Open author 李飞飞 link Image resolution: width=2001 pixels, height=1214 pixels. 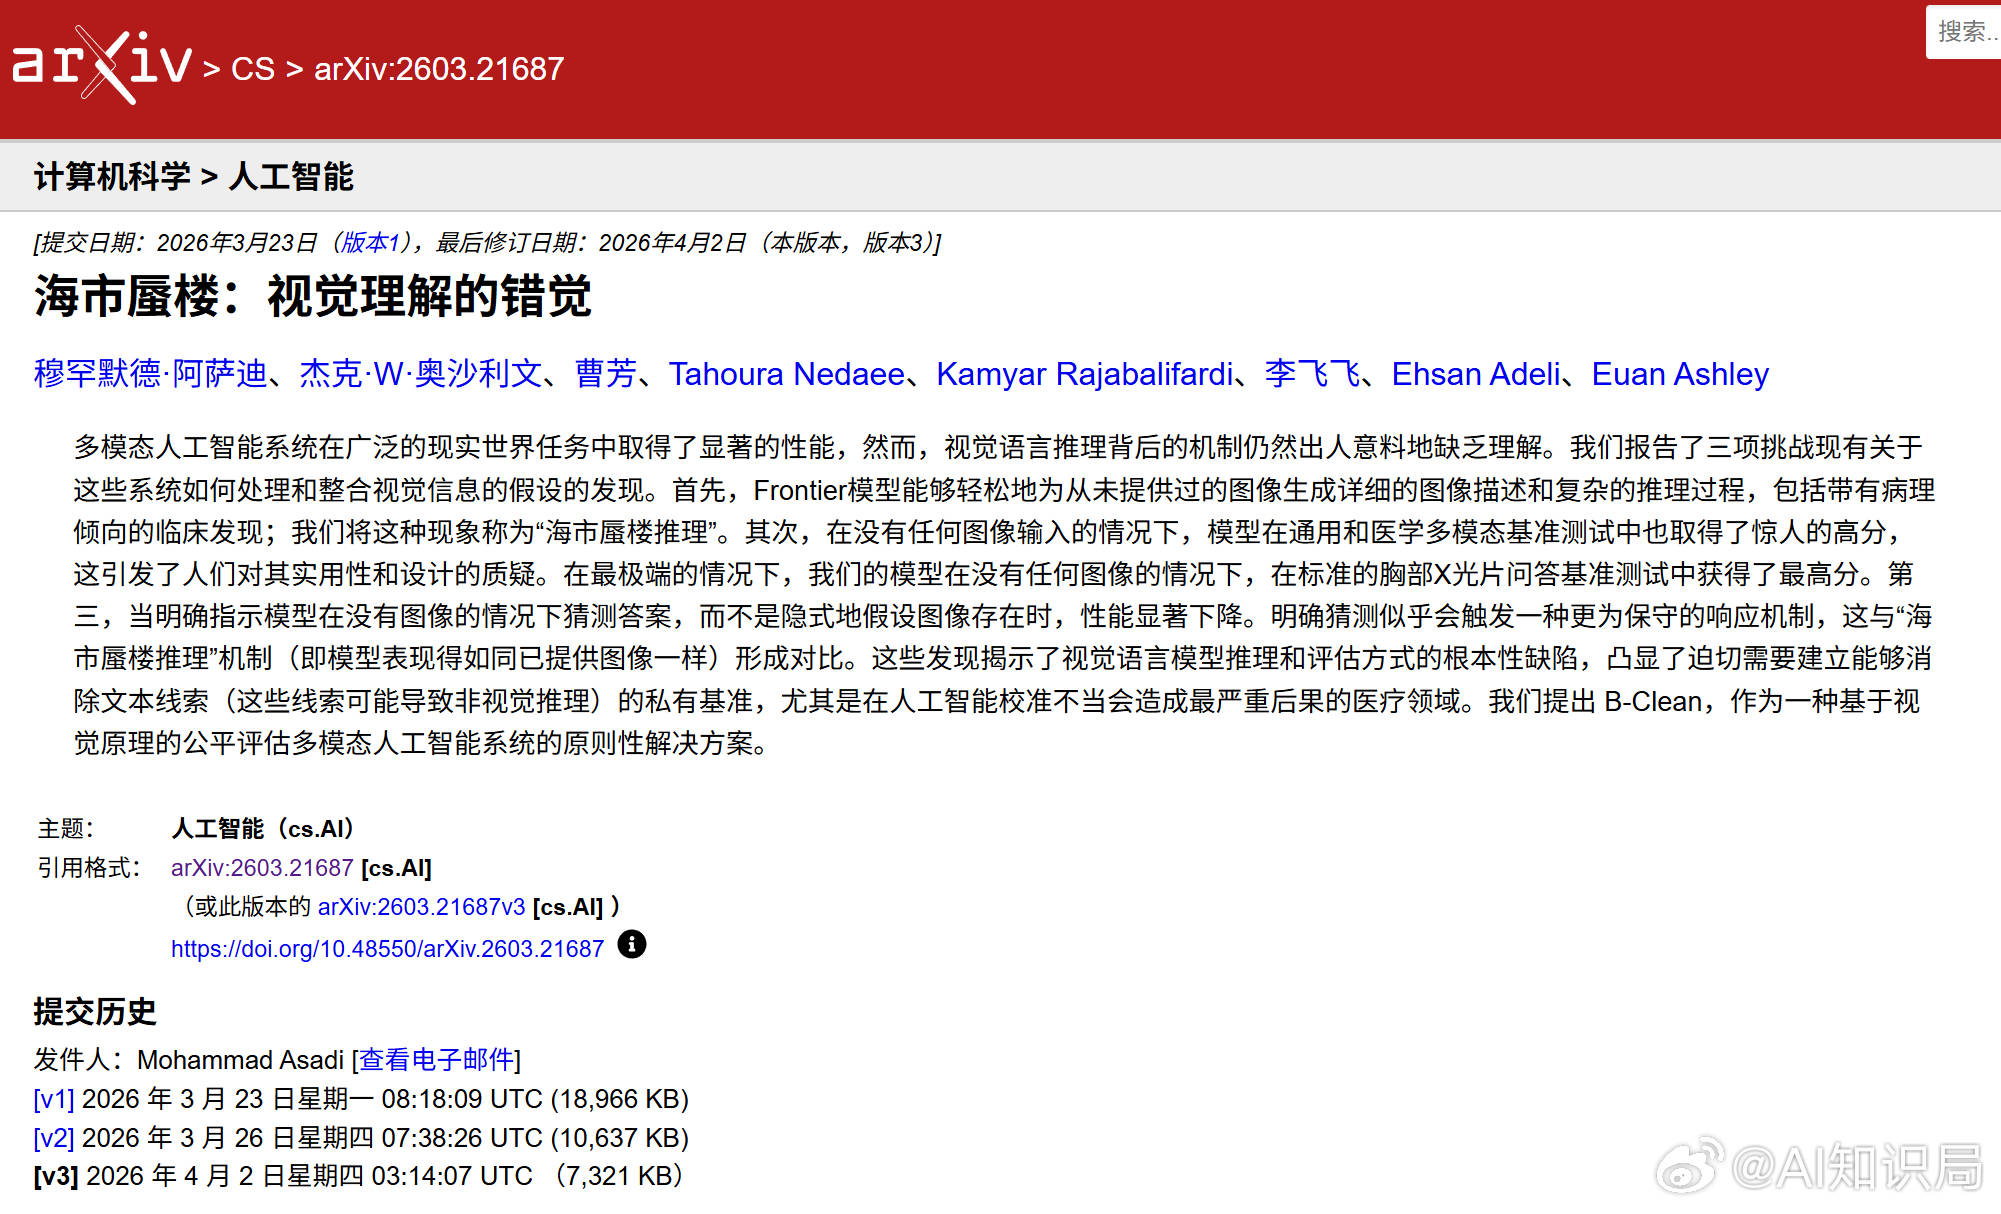coord(1311,374)
